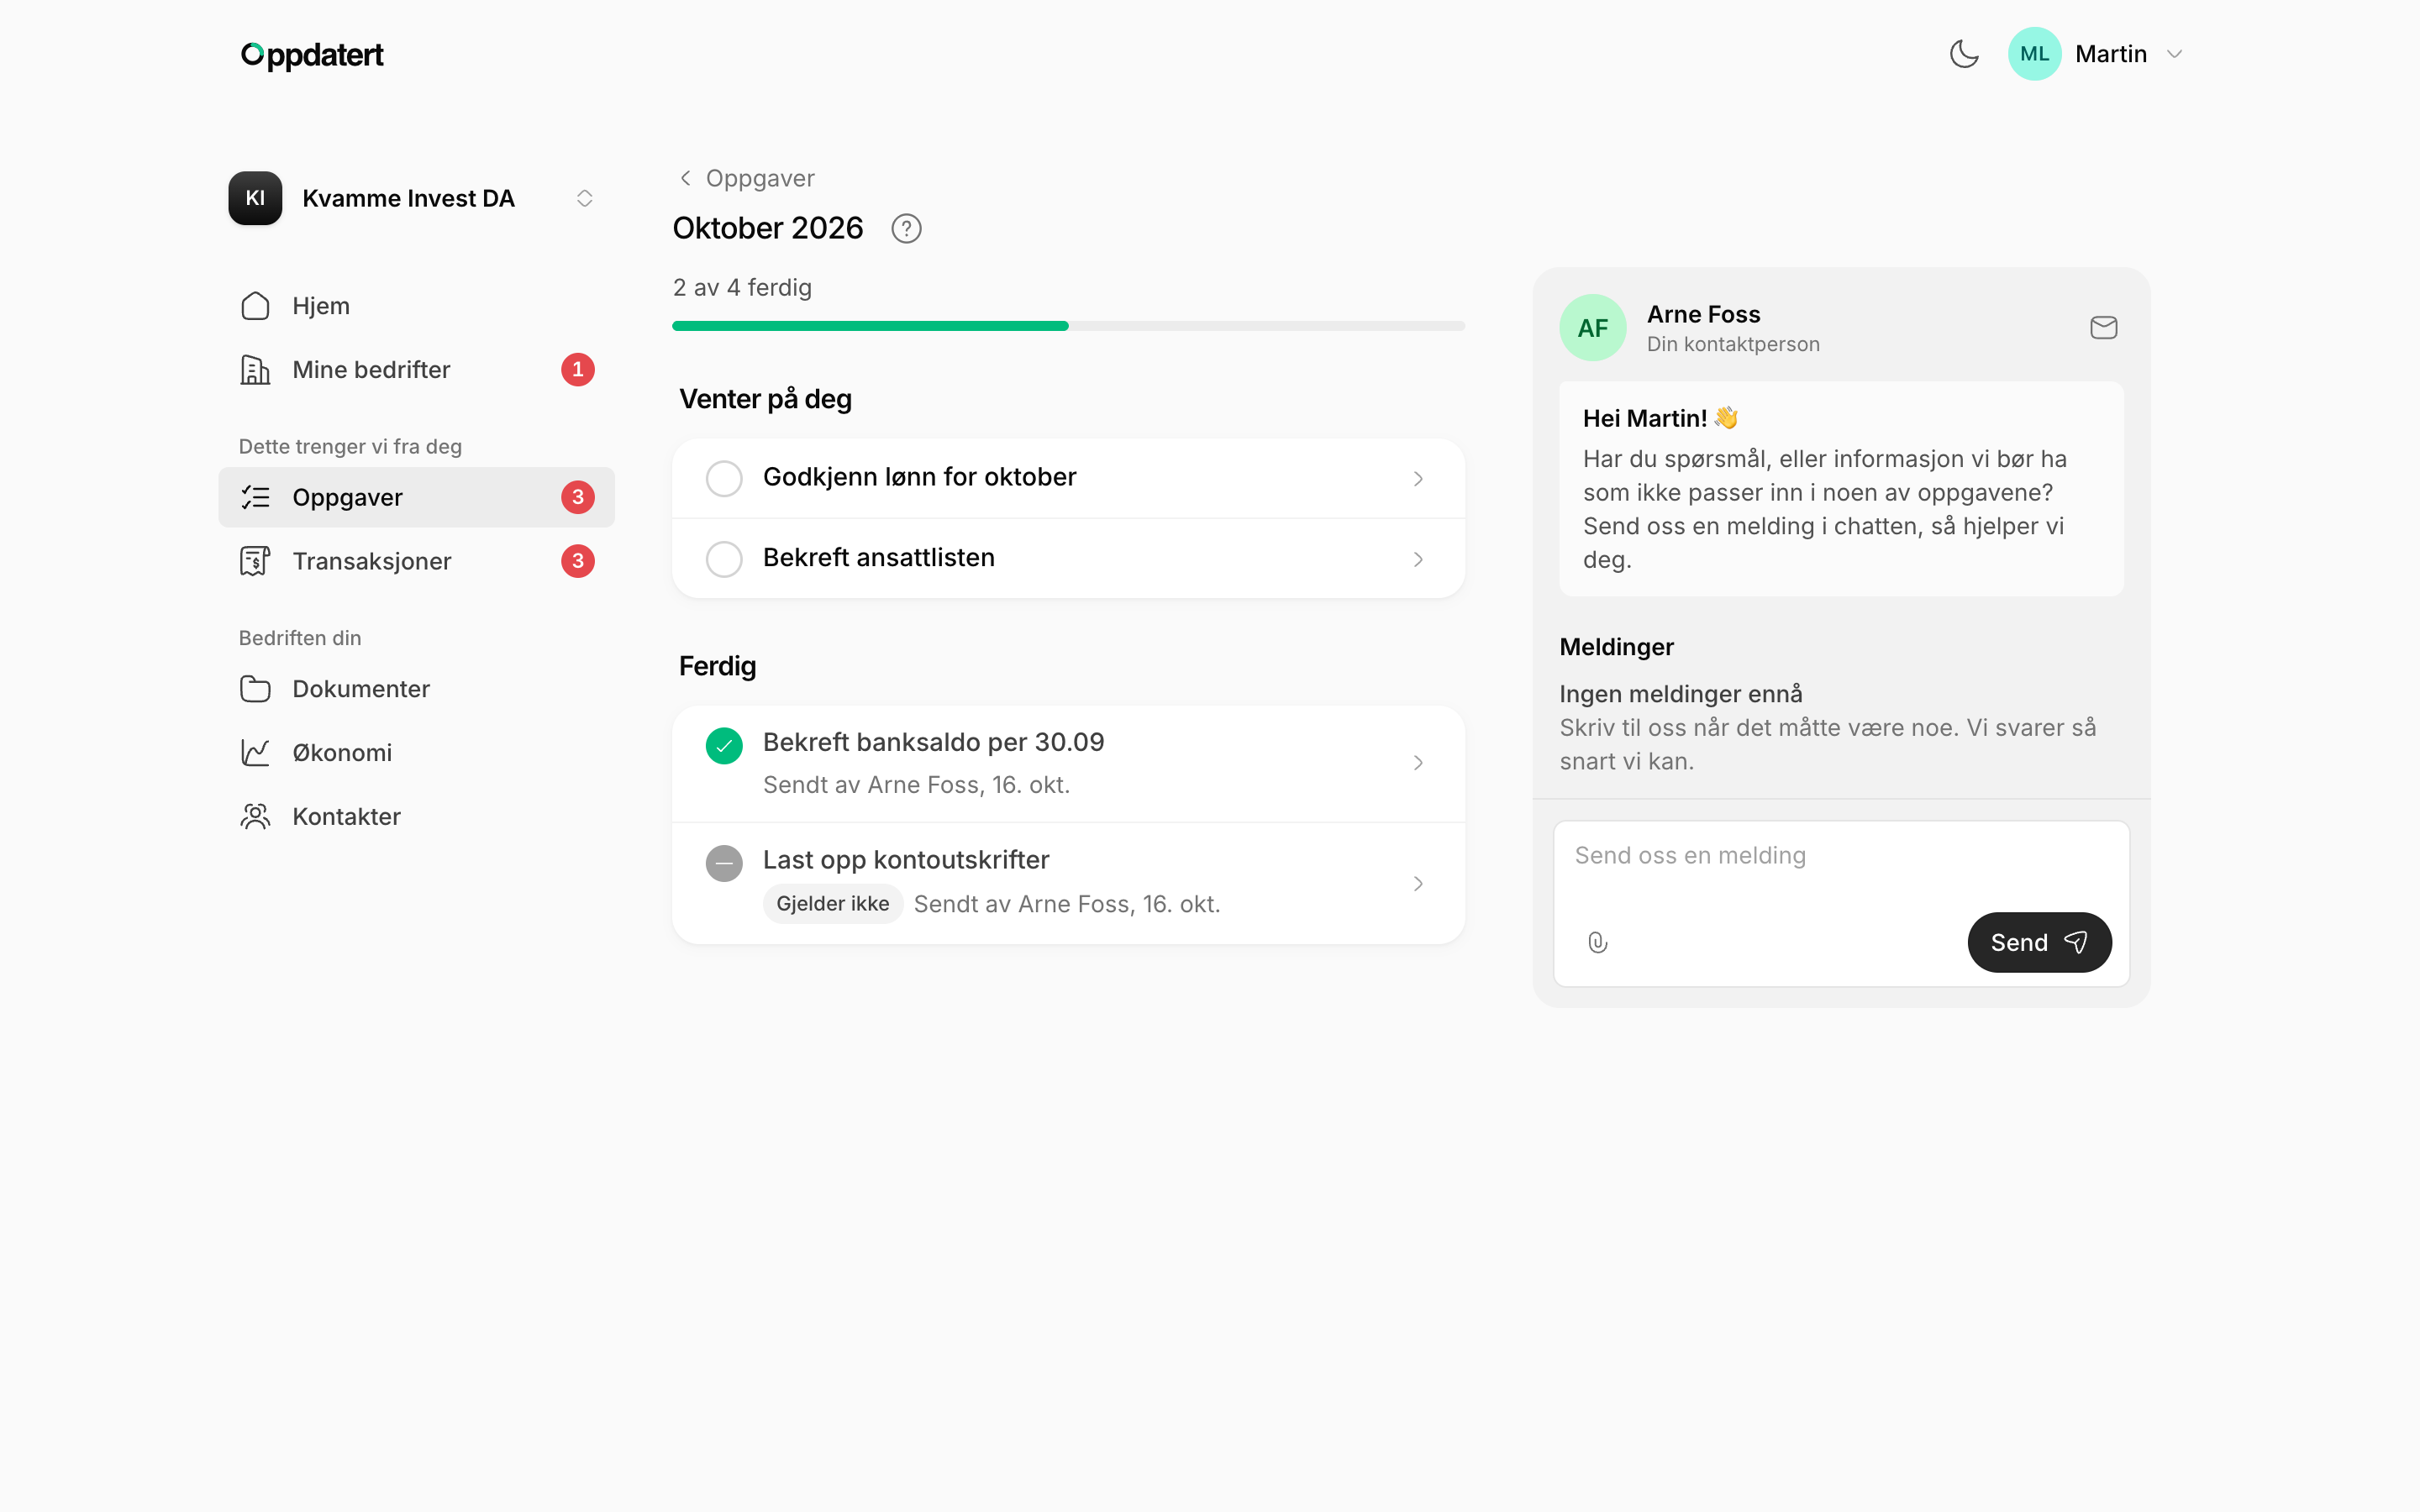Toggle the Last opp kontoutskrifter status circle
The width and height of the screenshot is (2420, 1512).
point(724,863)
